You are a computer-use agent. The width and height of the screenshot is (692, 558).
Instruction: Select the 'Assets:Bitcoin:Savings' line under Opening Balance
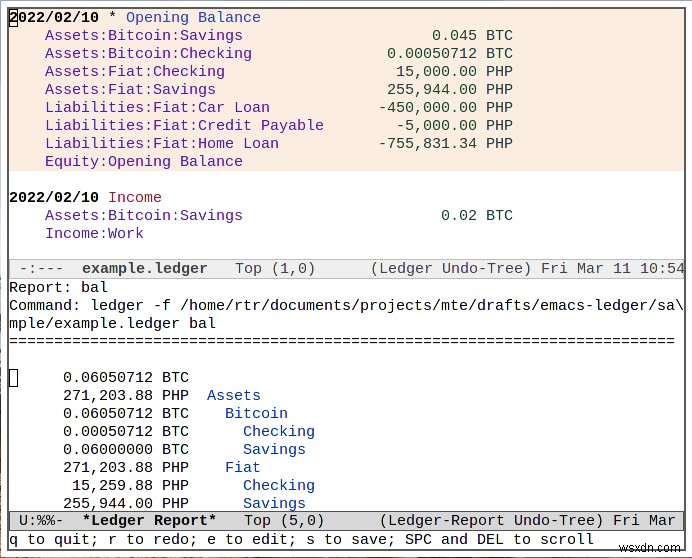point(143,35)
